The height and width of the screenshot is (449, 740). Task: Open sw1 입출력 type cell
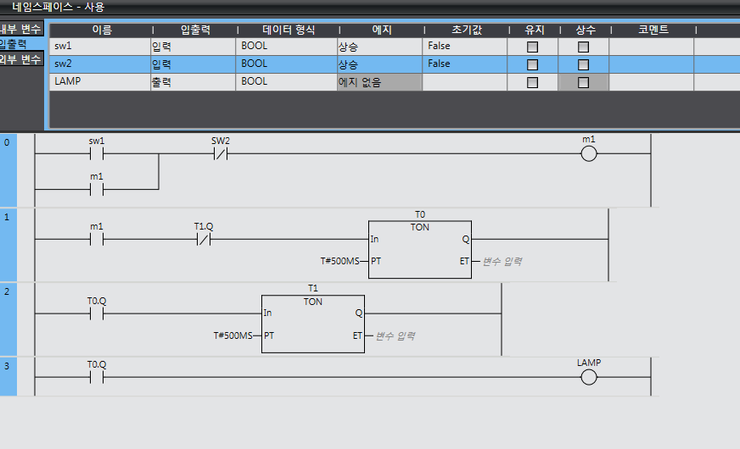click(193, 46)
